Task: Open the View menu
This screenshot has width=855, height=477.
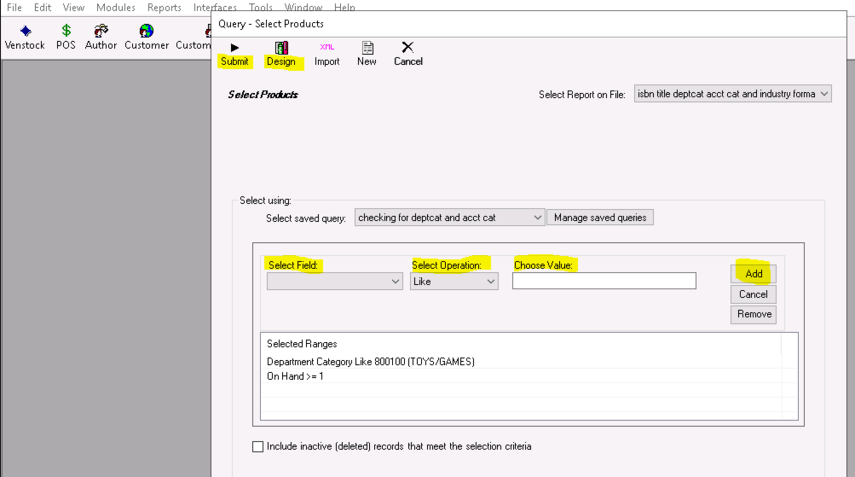Action: coord(74,8)
